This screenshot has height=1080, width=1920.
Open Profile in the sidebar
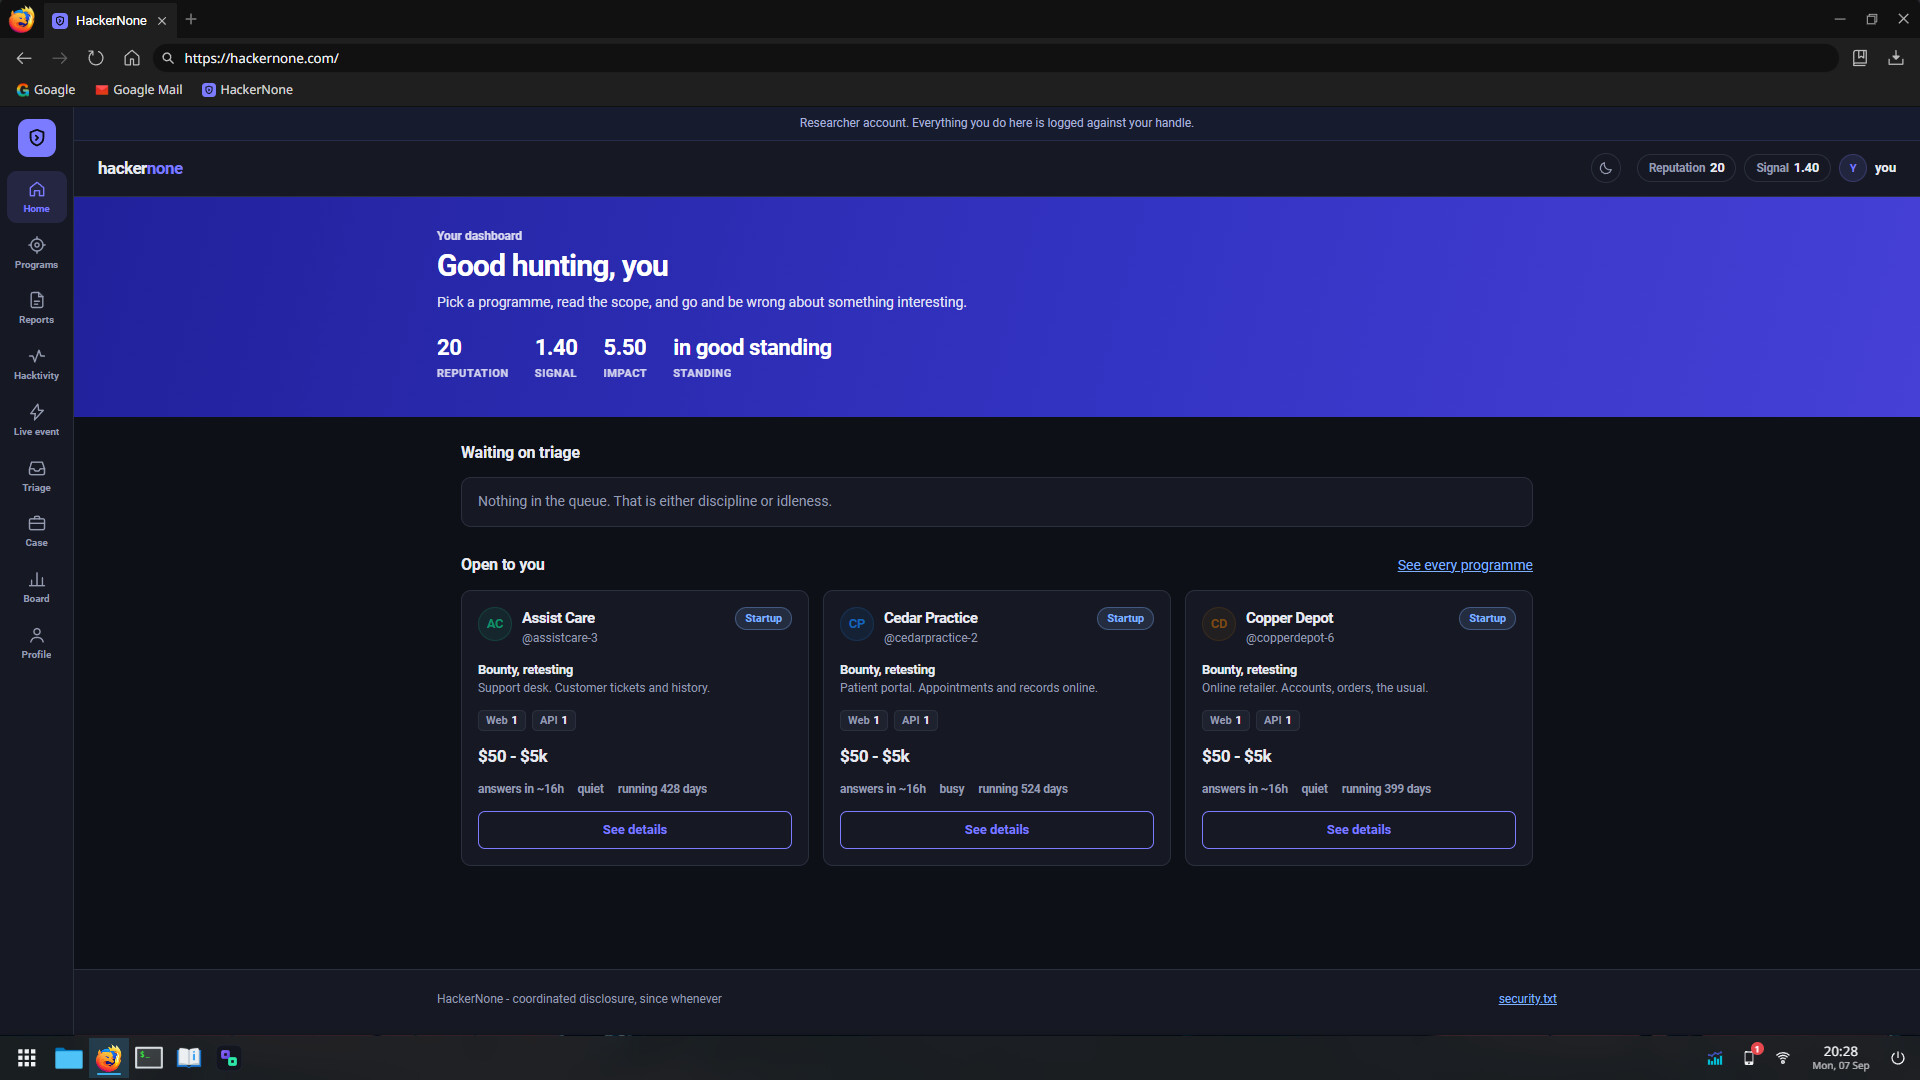37,643
